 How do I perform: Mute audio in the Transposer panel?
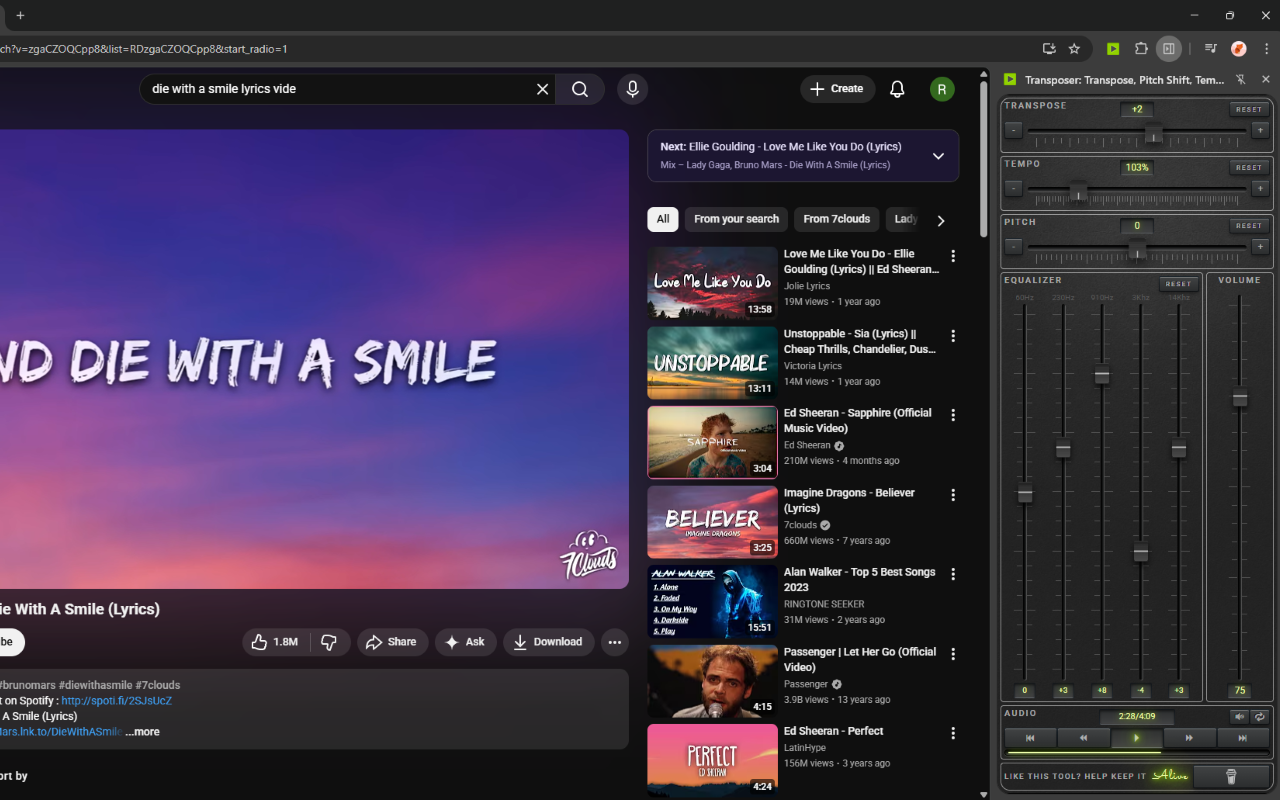(1240, 716)
